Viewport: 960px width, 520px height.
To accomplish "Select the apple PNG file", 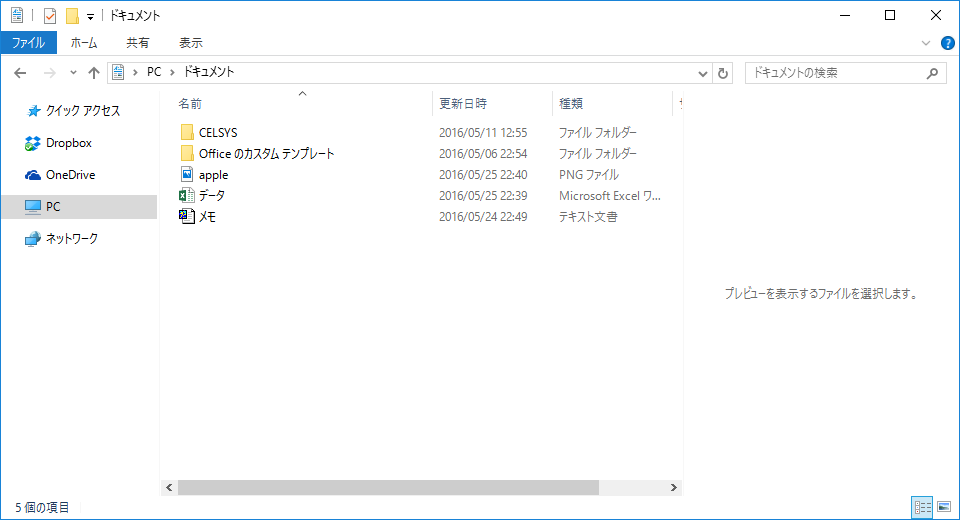I will pos(213,175).
